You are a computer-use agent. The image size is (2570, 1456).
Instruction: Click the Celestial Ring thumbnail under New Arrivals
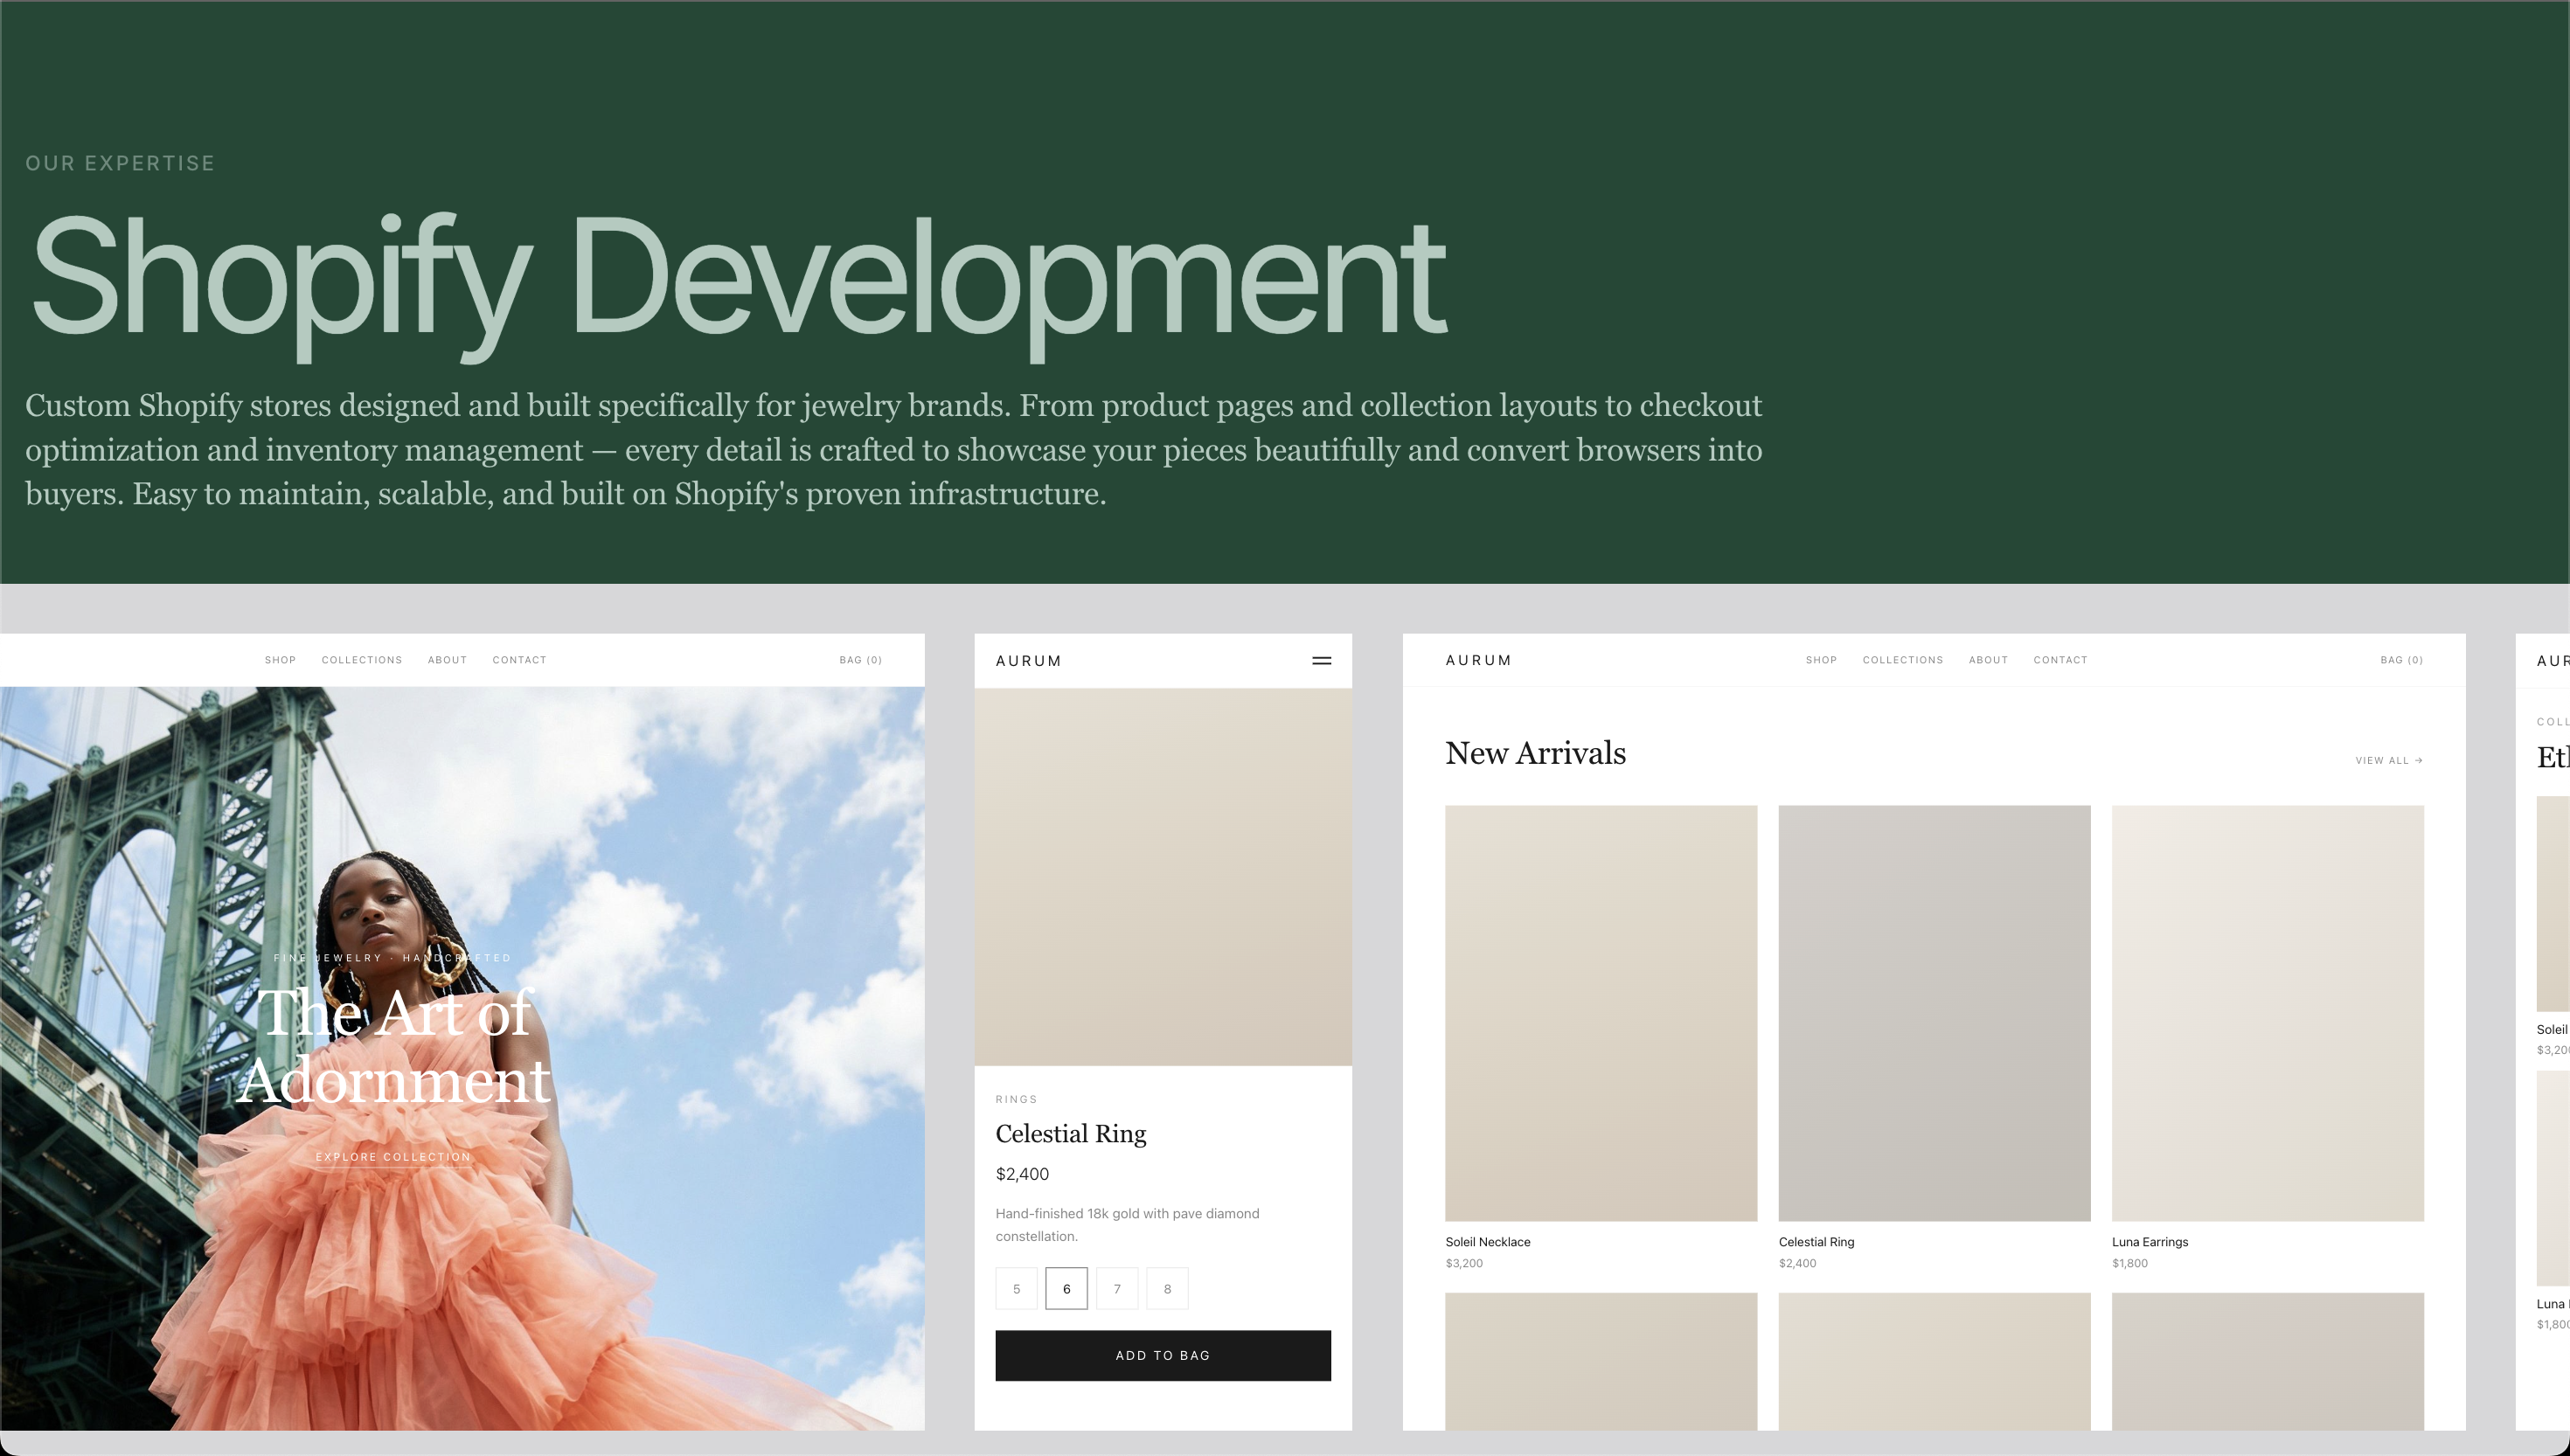pyautogui.click(x=1933, y=1013)
